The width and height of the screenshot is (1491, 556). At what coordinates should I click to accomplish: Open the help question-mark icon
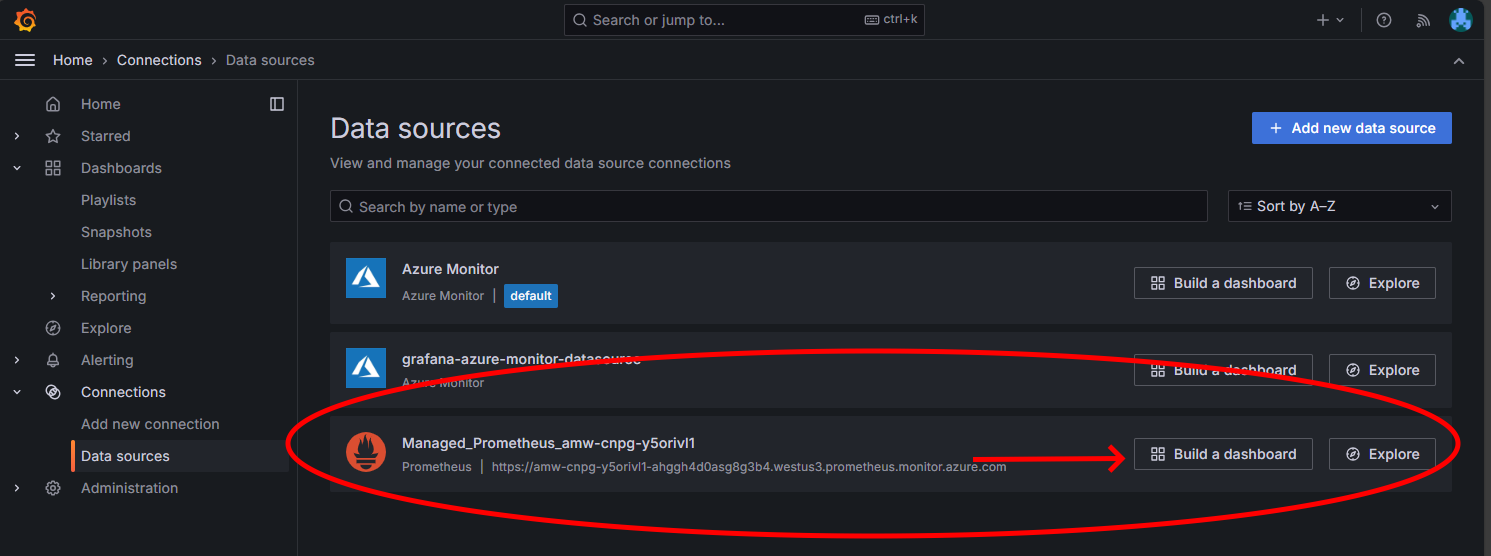click(1384, 20)
